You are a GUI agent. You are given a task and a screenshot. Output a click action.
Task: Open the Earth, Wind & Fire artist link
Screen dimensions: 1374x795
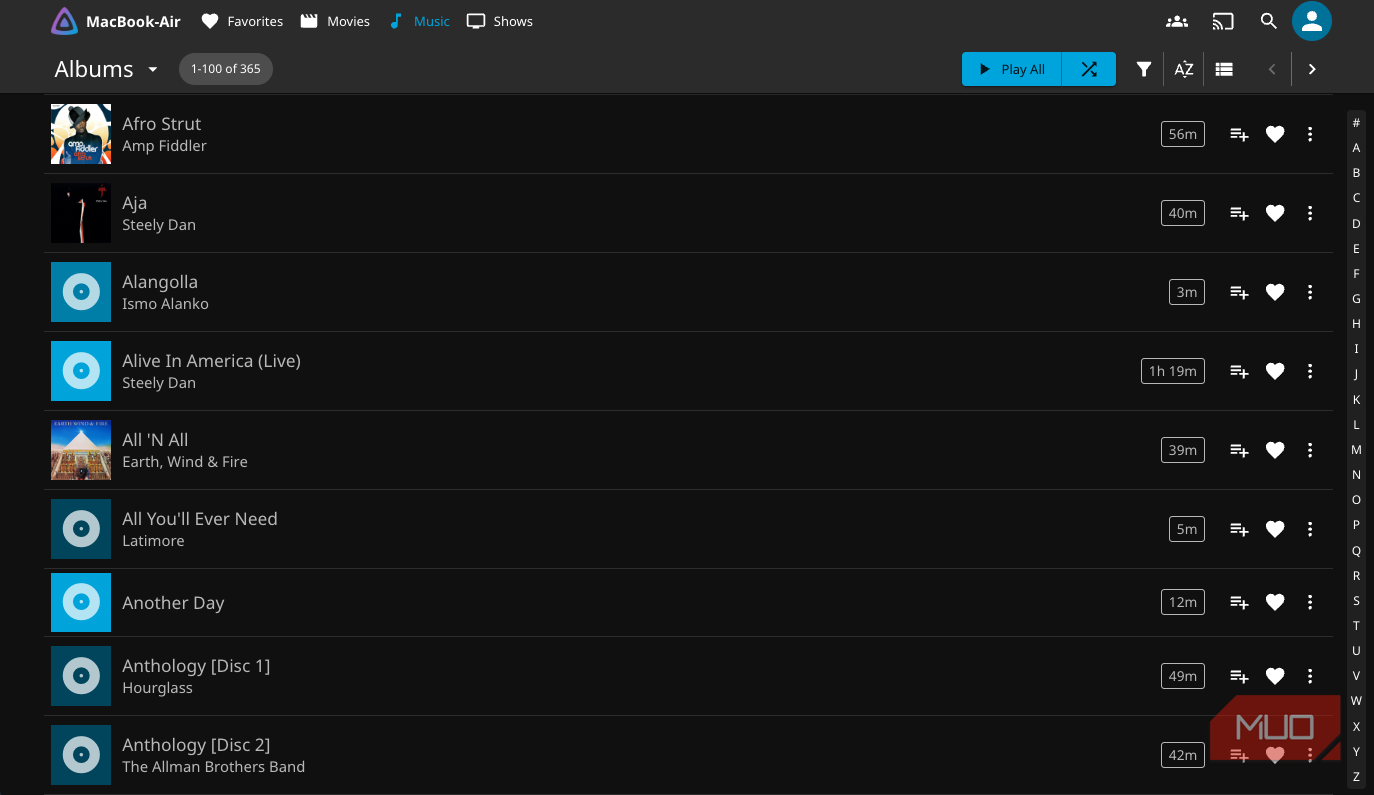pos(185,462)
